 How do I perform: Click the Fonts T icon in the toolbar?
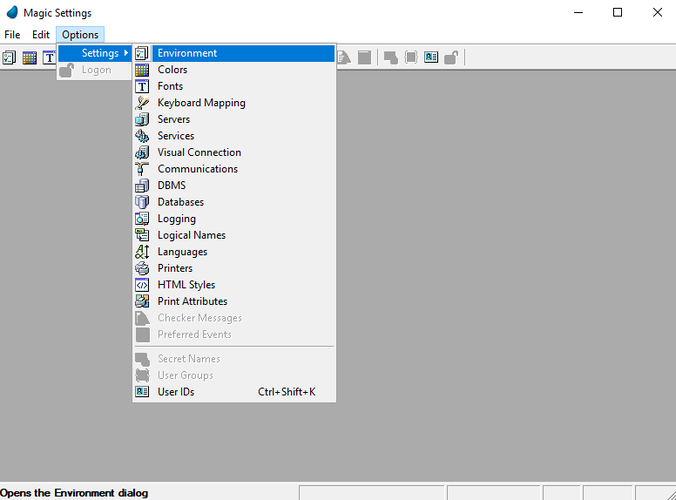49,57
